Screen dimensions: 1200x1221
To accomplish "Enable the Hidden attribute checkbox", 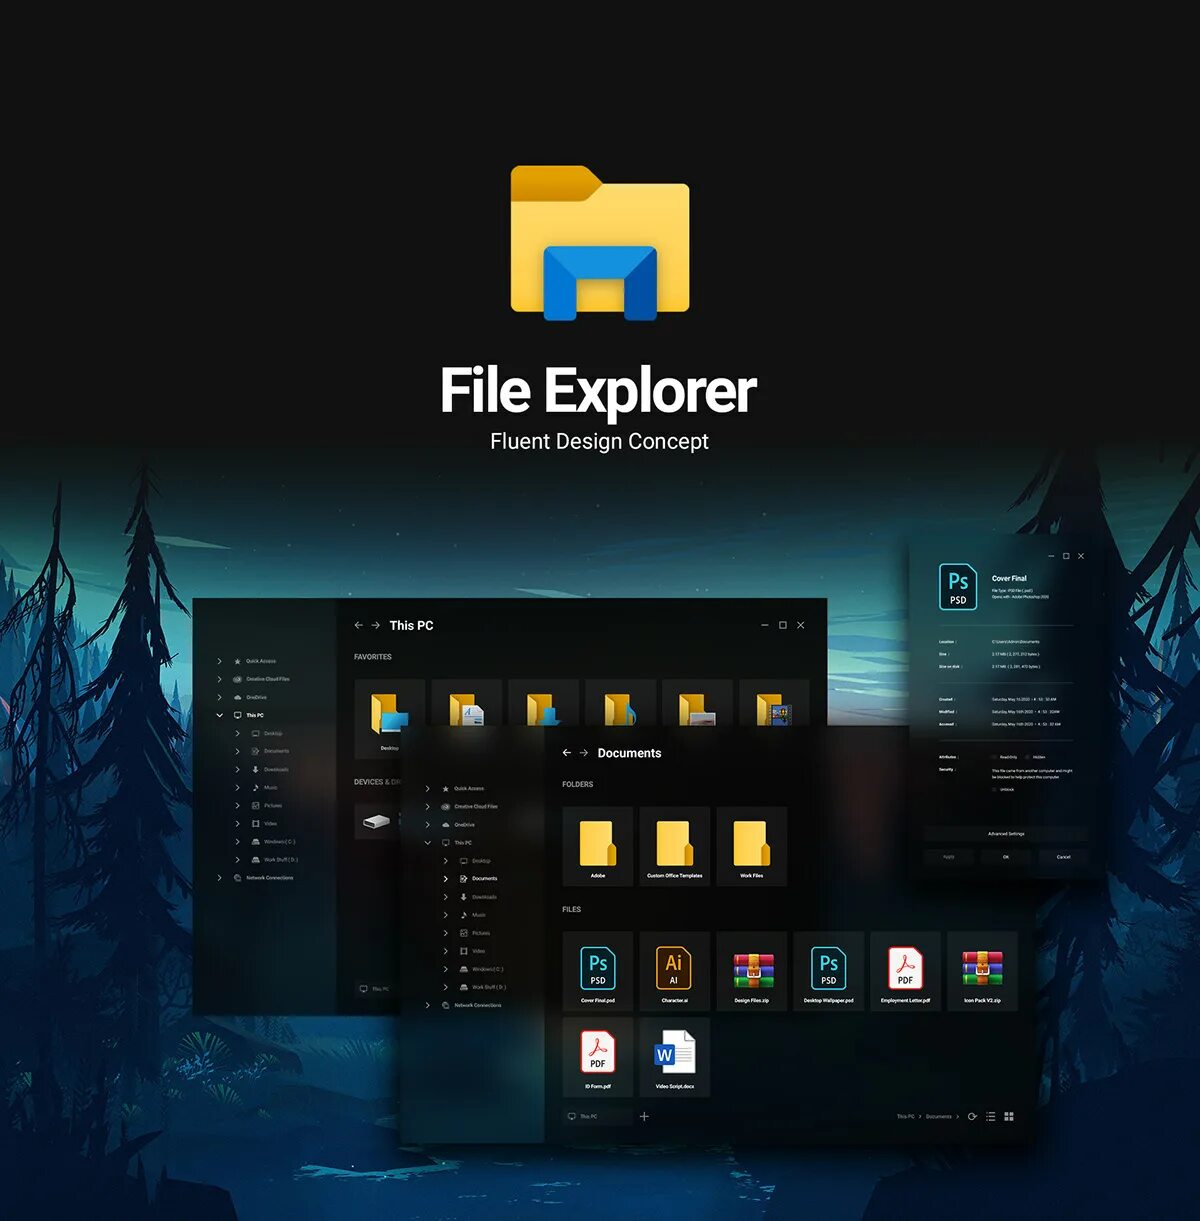I will [1027, 757].
